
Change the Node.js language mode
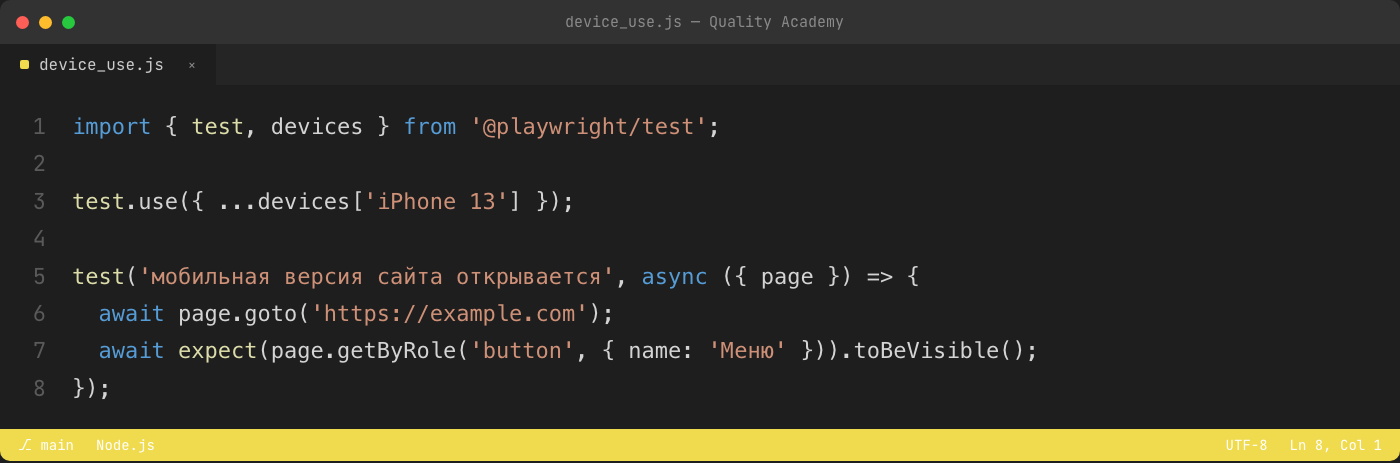[x=125, y=445]
